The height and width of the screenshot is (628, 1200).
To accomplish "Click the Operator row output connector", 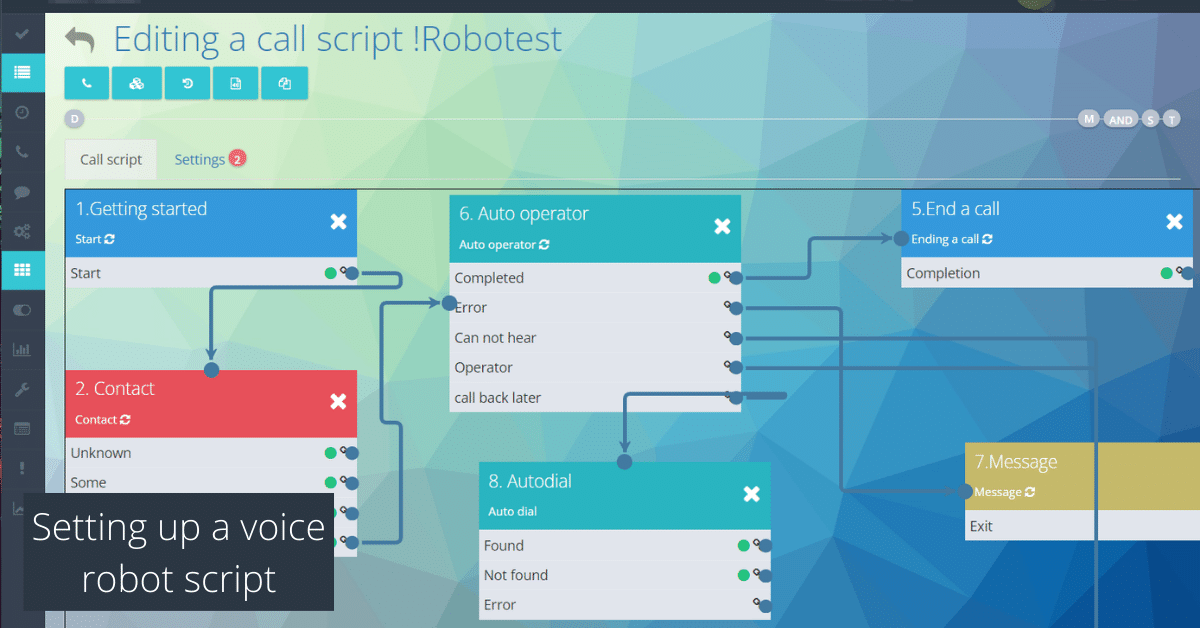I will pyautogui.click(x=735, y=367).
